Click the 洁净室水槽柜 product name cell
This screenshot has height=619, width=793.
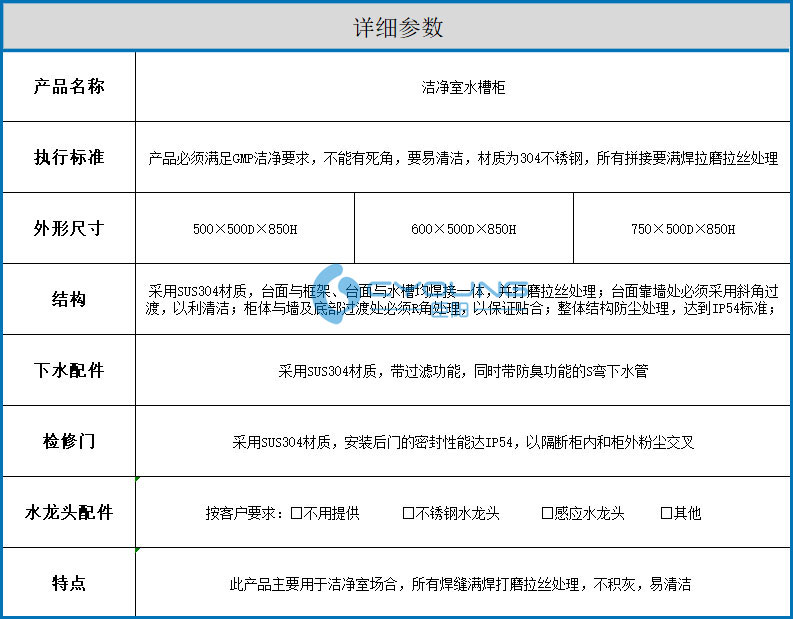point(463,88)
